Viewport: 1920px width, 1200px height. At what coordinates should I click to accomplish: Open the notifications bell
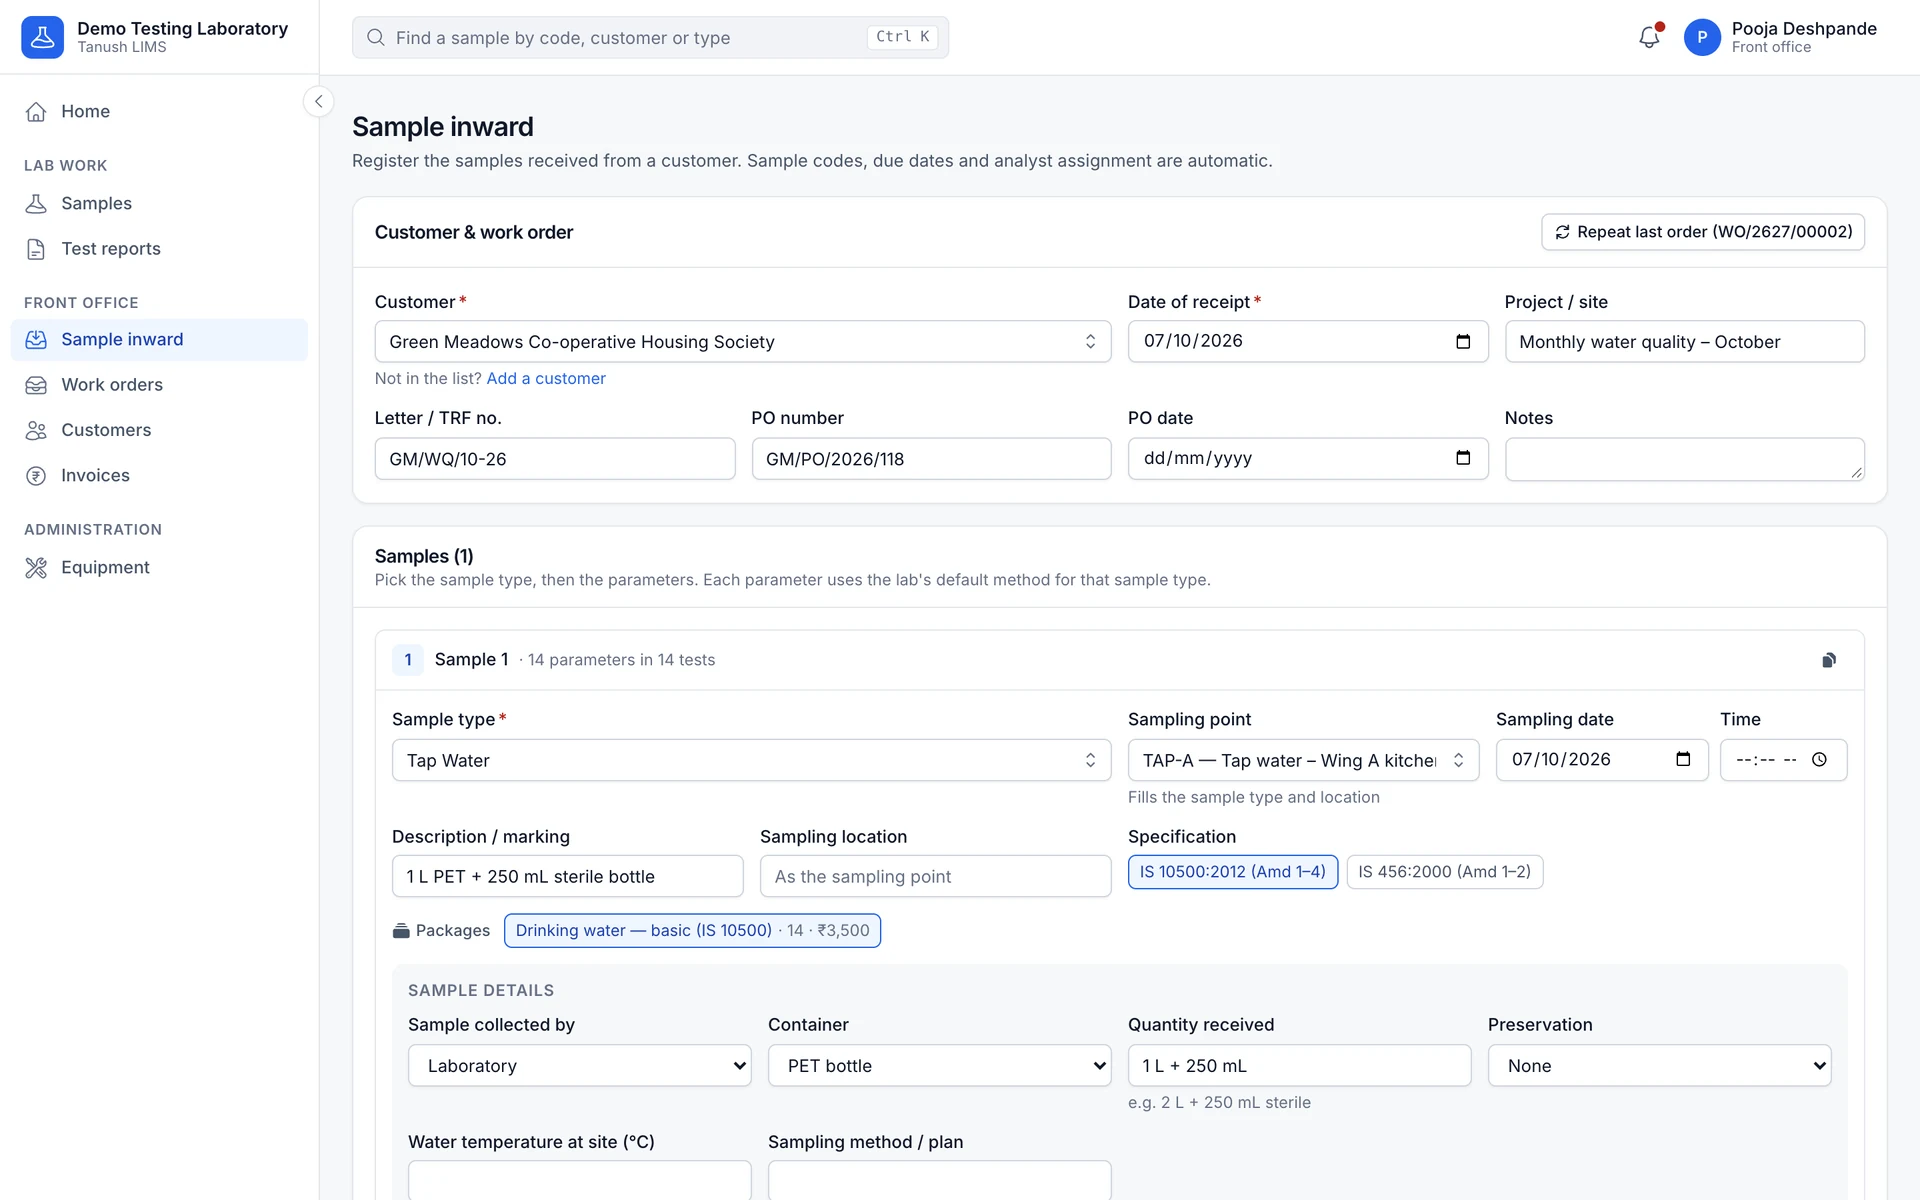[x=1649, y=37]
